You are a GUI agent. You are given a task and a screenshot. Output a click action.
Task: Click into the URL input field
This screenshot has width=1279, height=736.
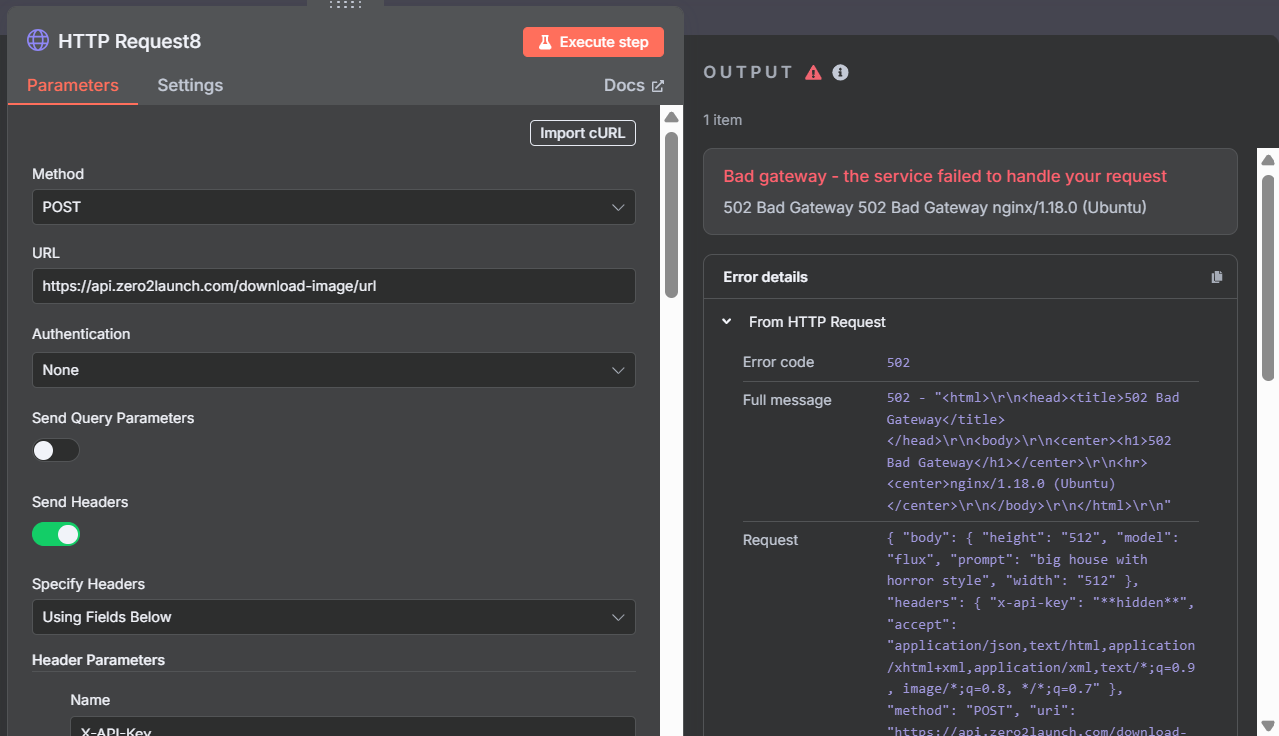333,286
